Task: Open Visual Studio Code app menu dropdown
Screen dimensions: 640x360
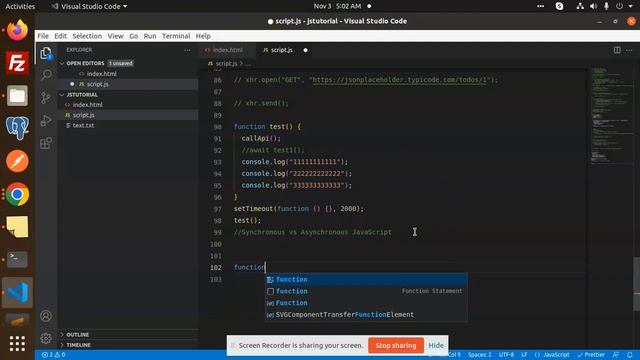Action: [x=89, y=6]
